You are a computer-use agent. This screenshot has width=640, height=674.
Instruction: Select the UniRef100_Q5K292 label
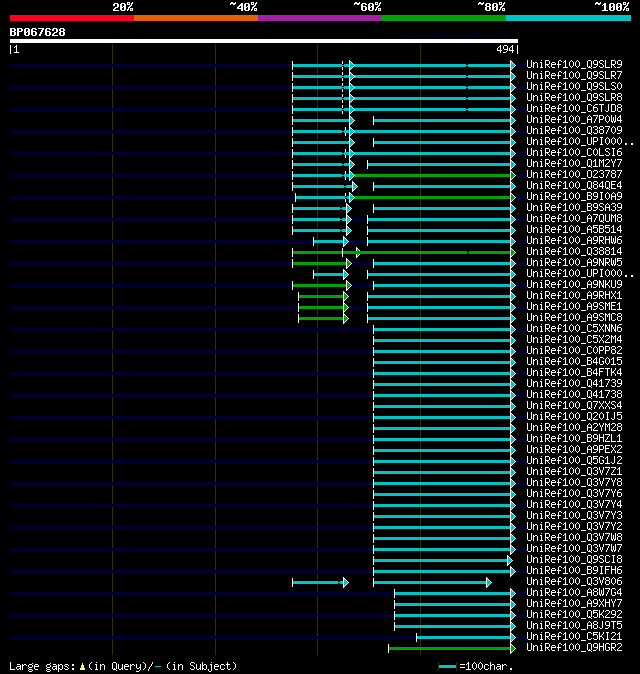[x=574, y=615]
